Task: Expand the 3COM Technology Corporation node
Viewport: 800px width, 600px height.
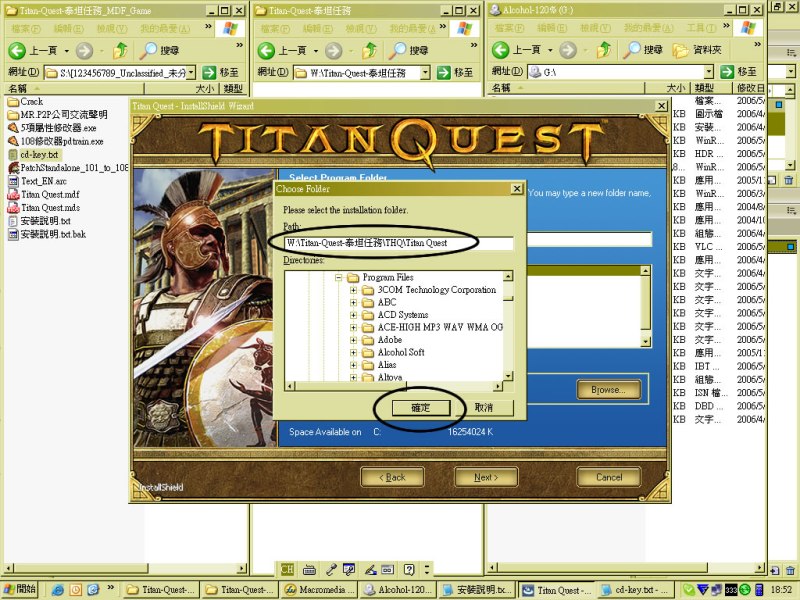Action: [x=353, y=290]
